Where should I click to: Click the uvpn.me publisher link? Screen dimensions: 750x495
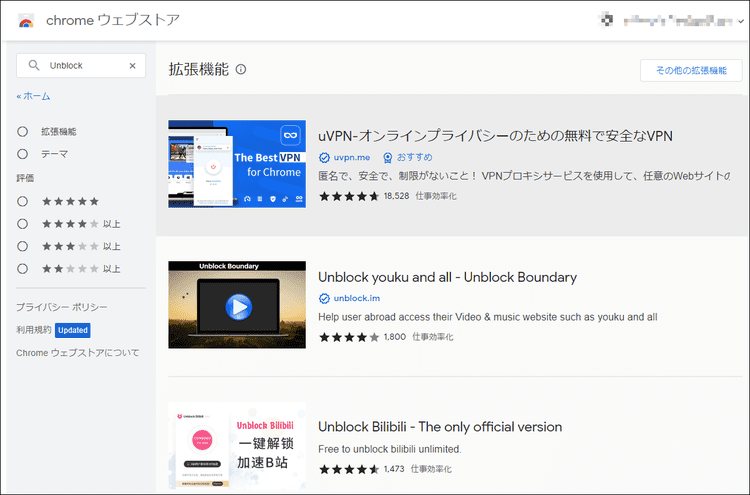(x=352, y=157)
